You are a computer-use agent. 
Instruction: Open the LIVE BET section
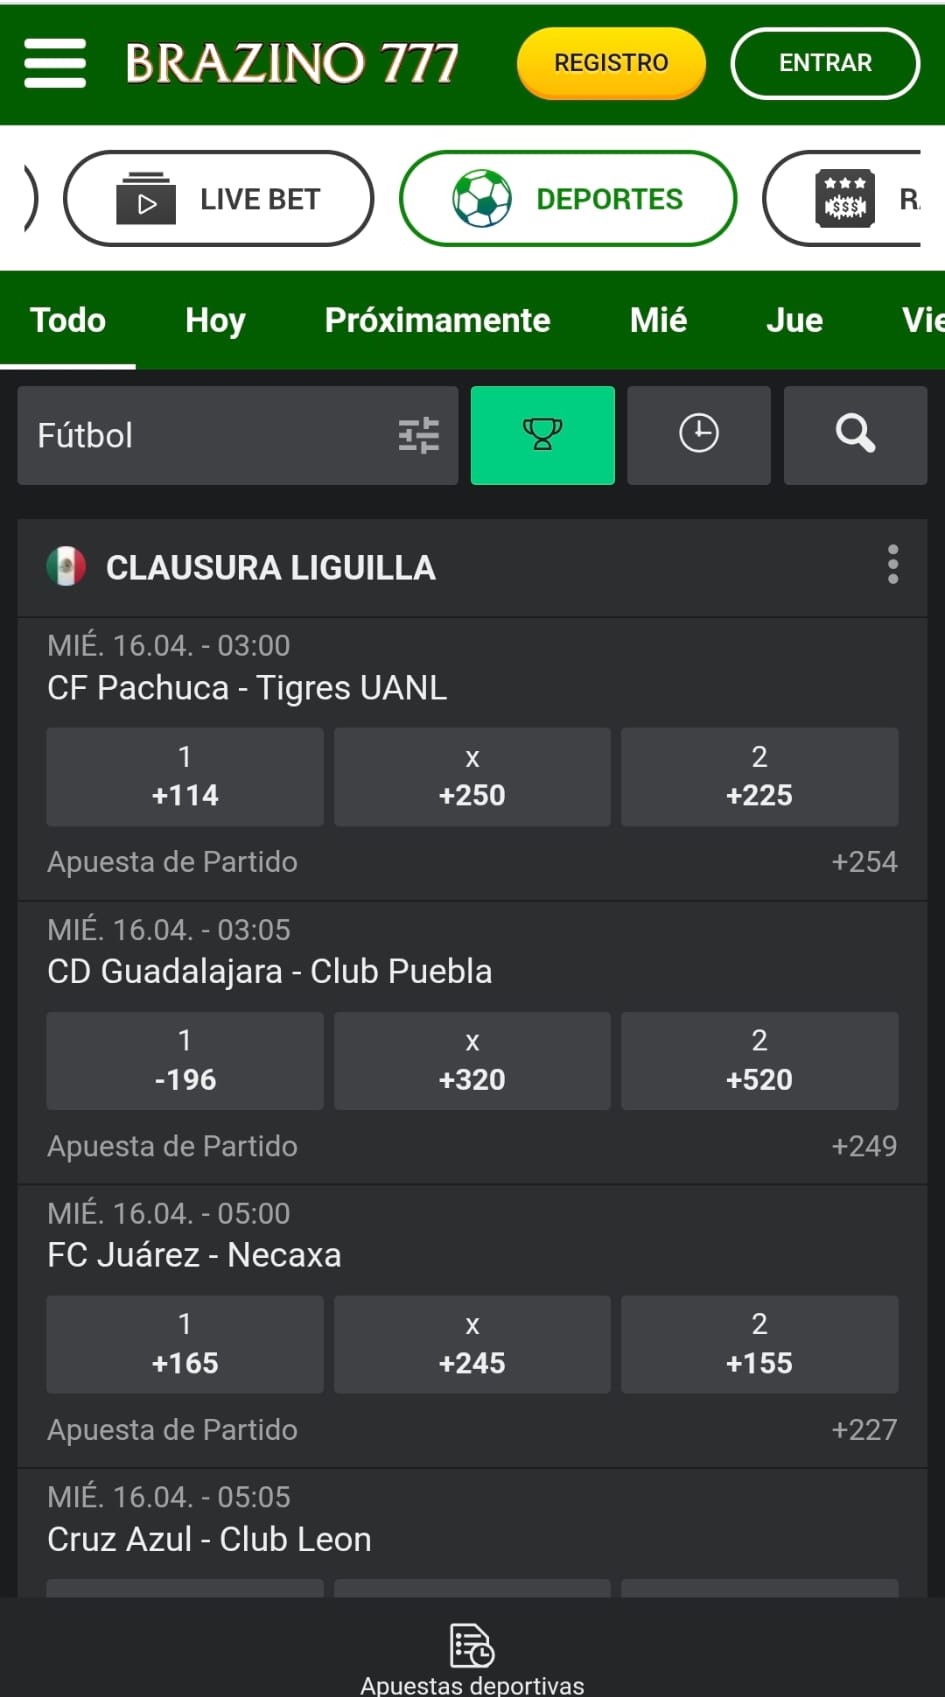[x=218, y=199]
